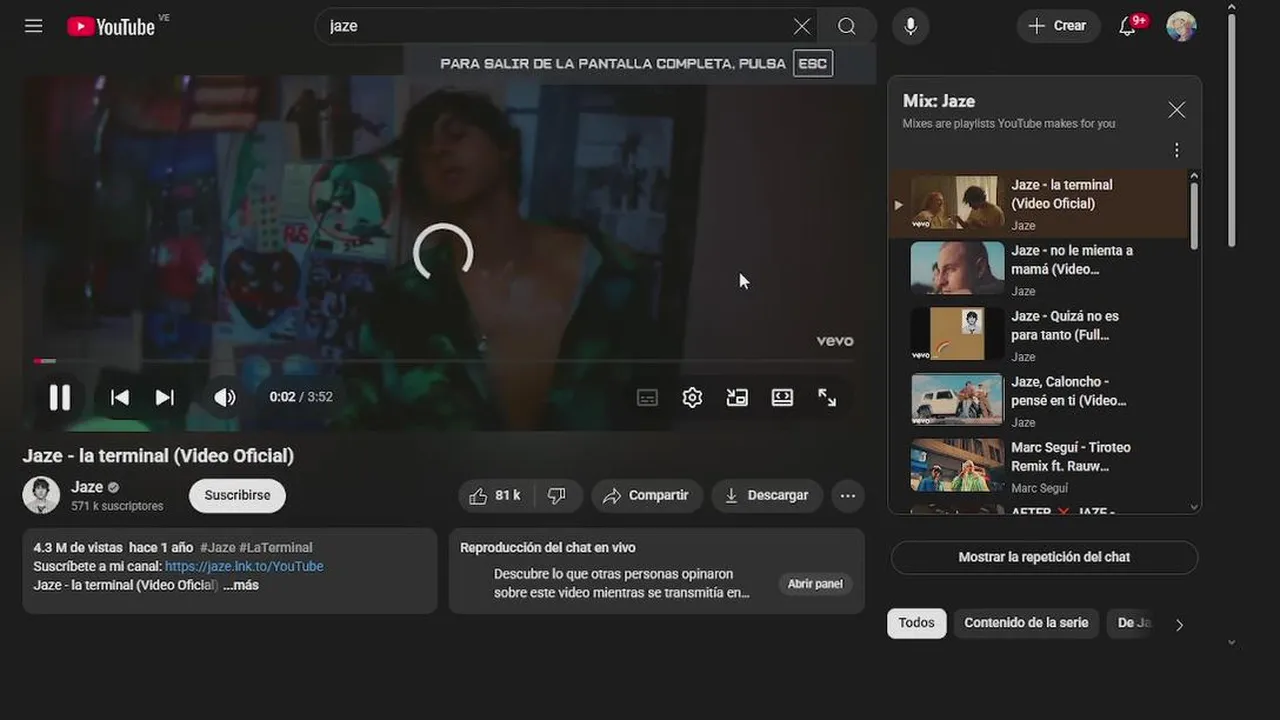Click the video progress bar
Screen dimensions: 1280x720
(x=443, y=361)
